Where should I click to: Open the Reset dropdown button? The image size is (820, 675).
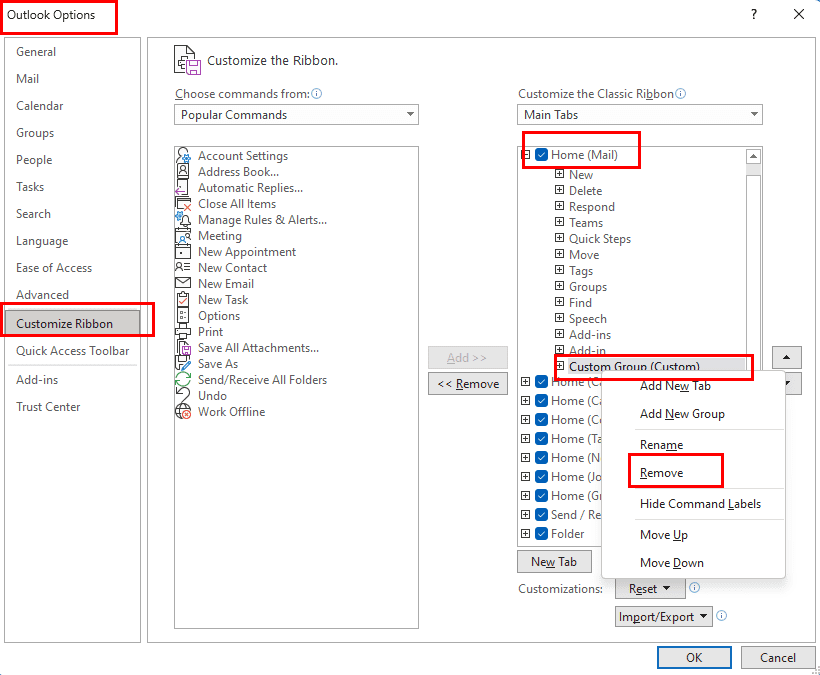click(x=650, y=589)
